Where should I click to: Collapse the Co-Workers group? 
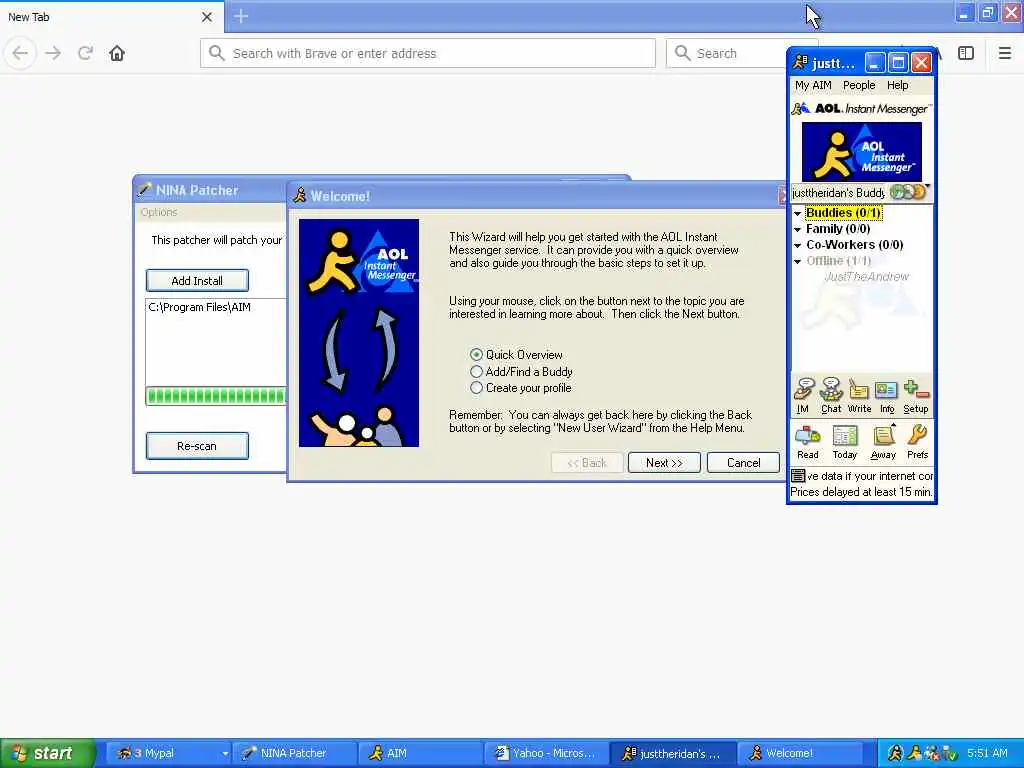click(x=797, y=246)
